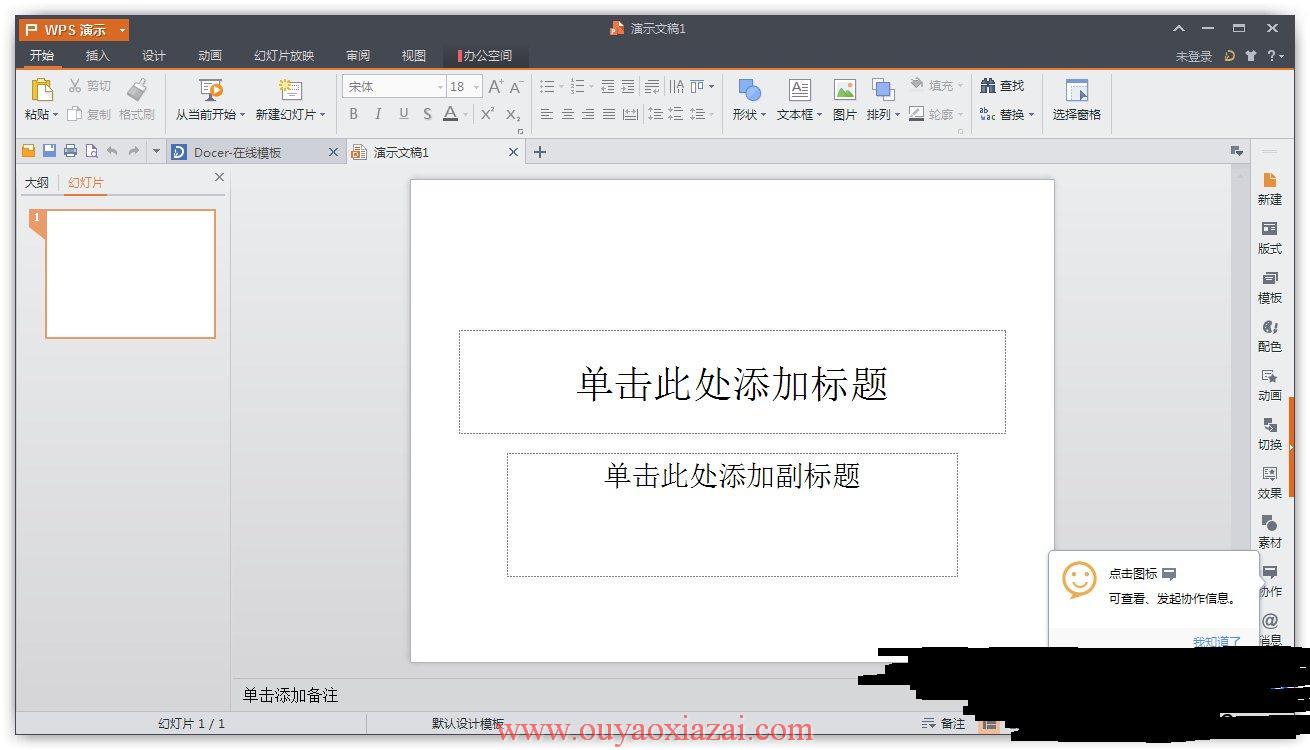Click the New Slide (新建幻灯片) icon
Image resolution: width=1310 pixels, height=750 pixels.
click(x=290, y=90)
